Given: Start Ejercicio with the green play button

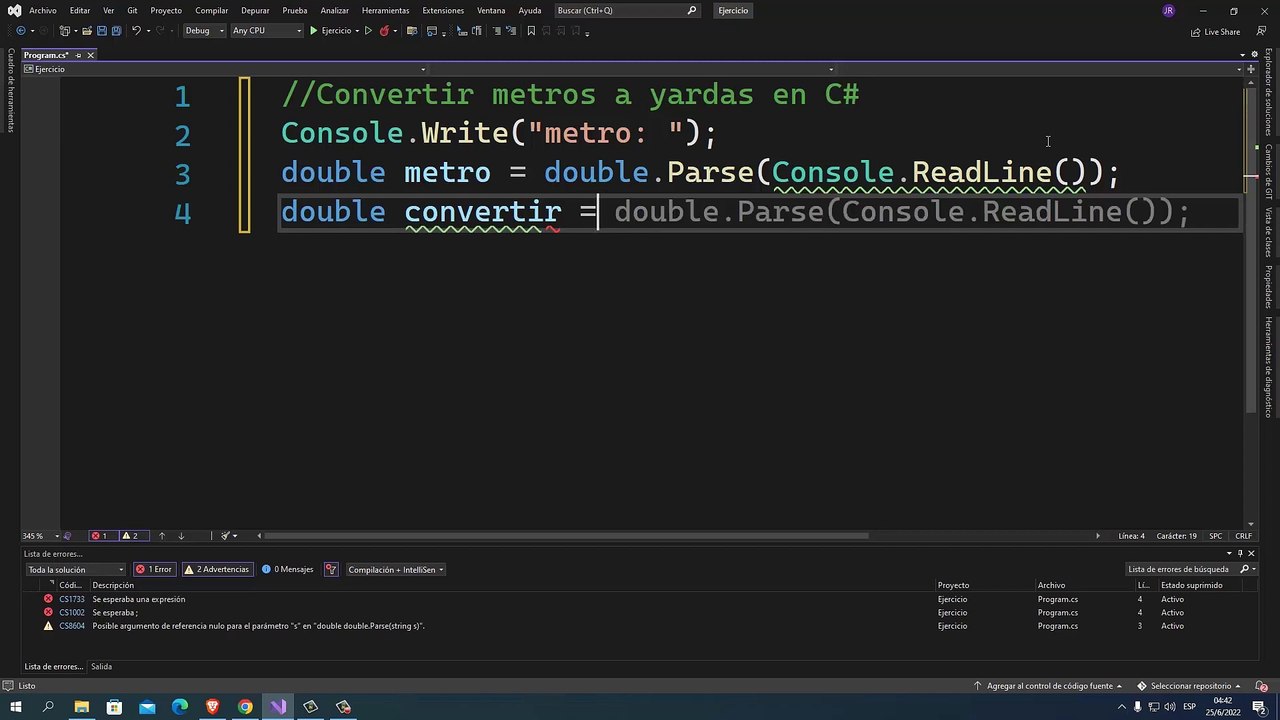Looking at the screenshot, I should (331, 31).
